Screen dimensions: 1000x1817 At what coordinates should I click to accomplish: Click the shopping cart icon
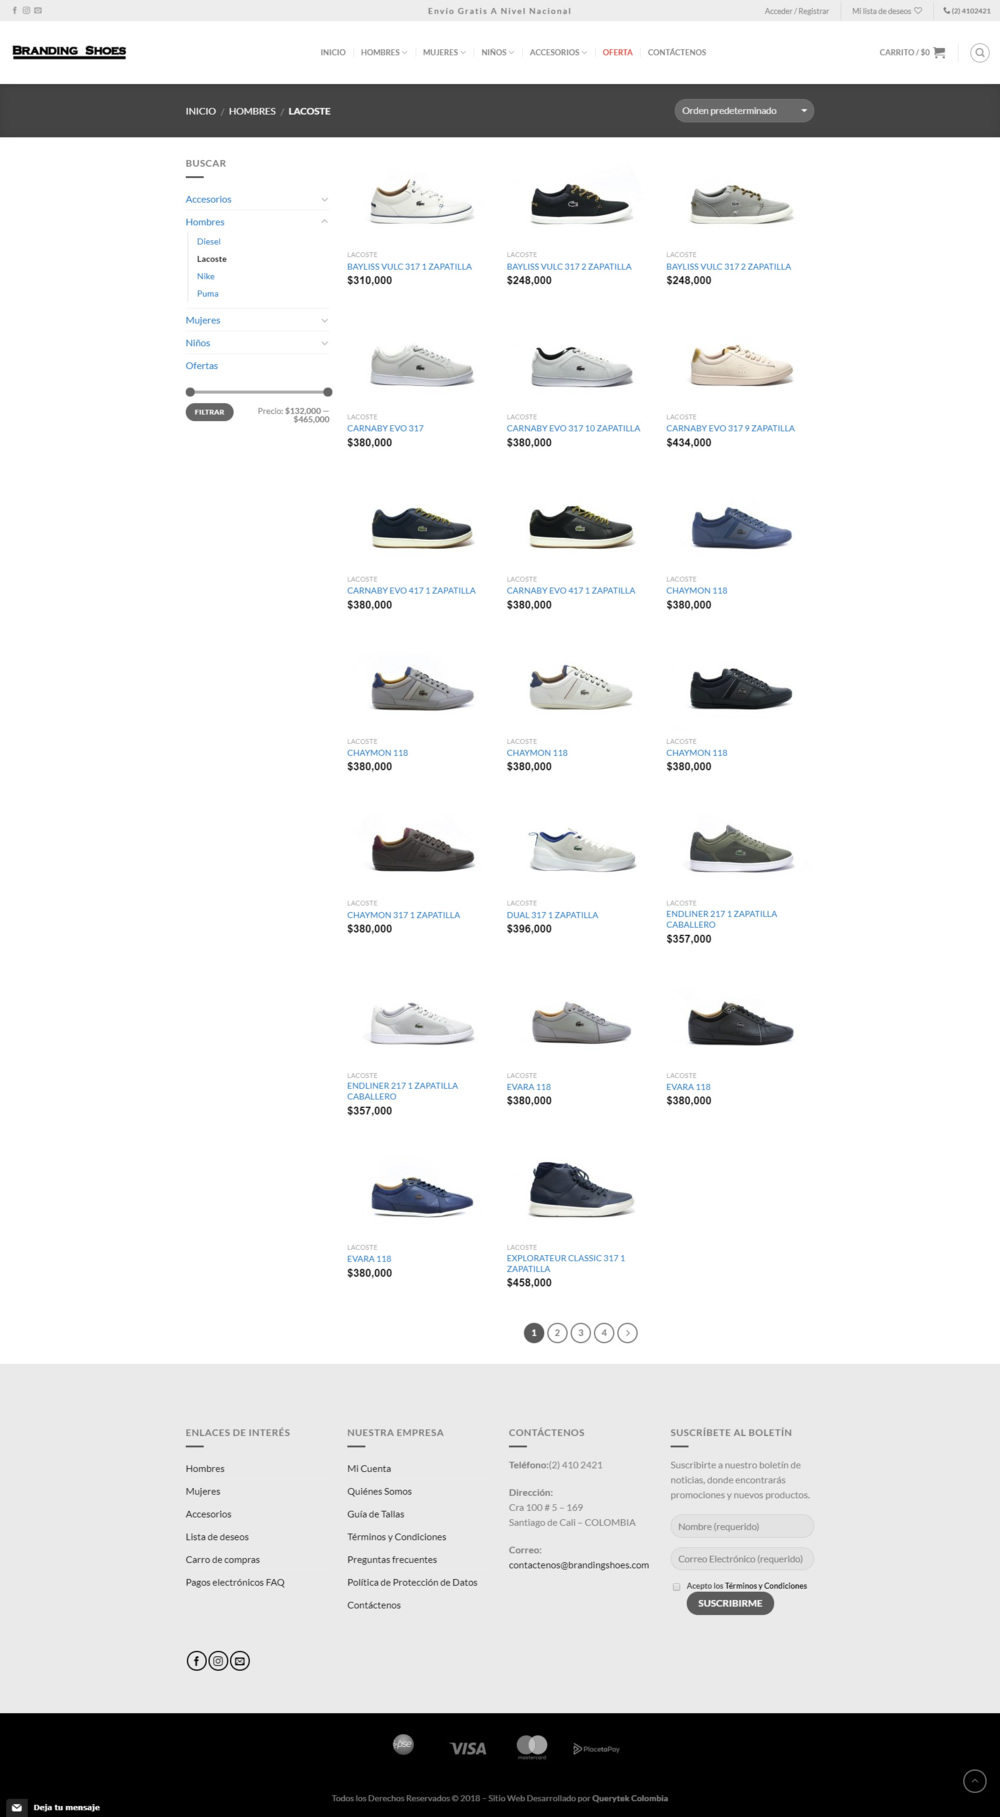pos(939,52)
